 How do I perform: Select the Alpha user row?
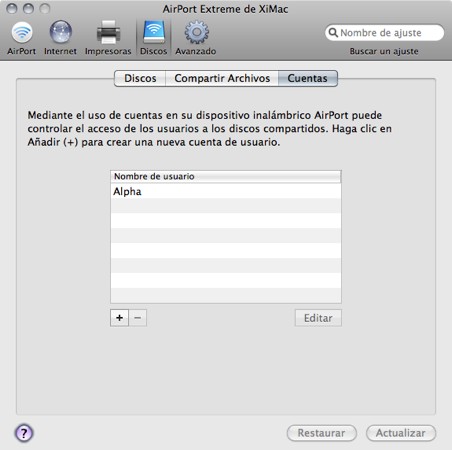pyautogui.click(x=226, y=191)
